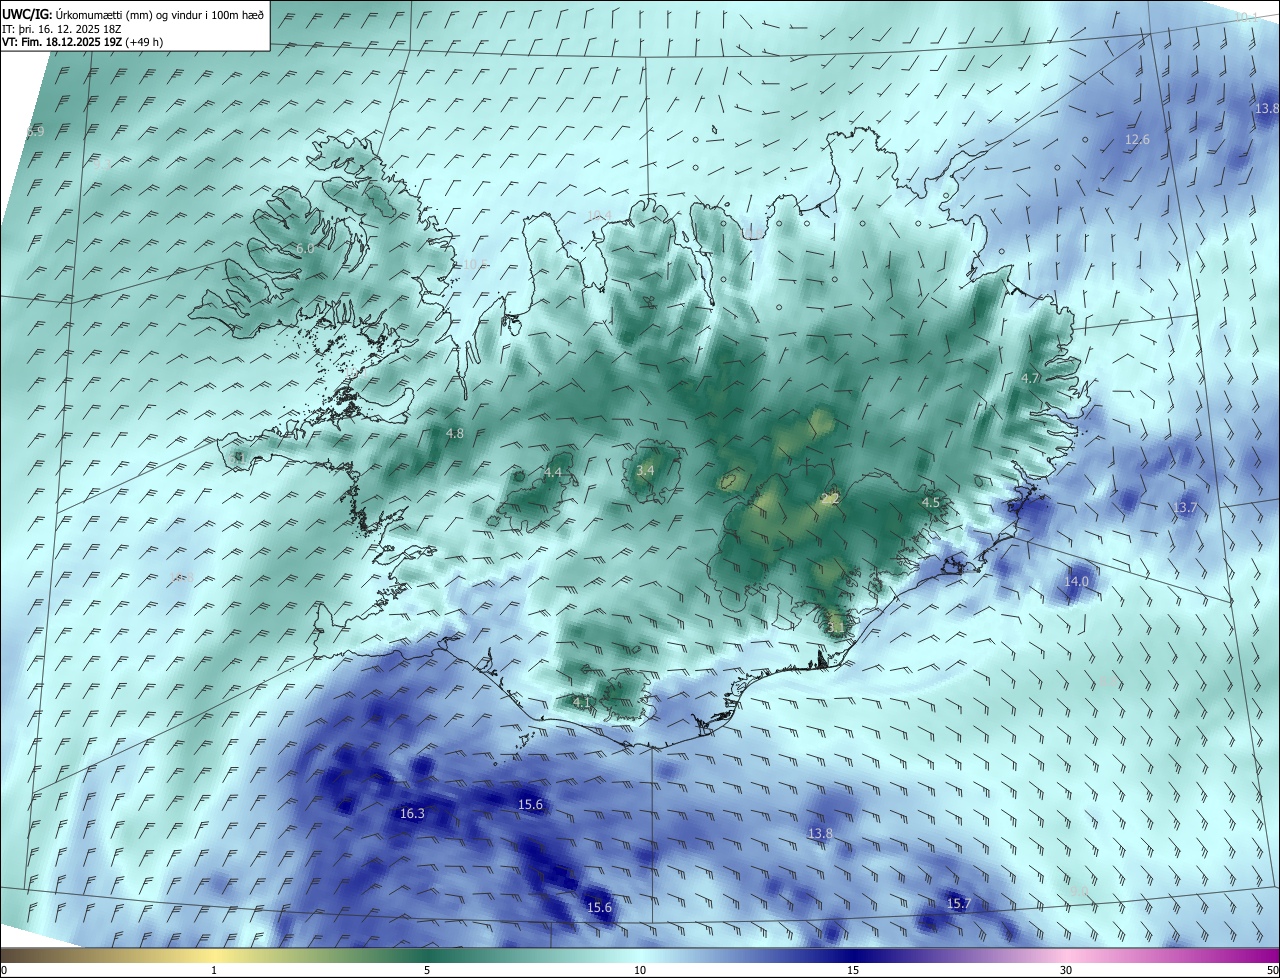Click the 15.7 value on the map

tap(958, 904)
